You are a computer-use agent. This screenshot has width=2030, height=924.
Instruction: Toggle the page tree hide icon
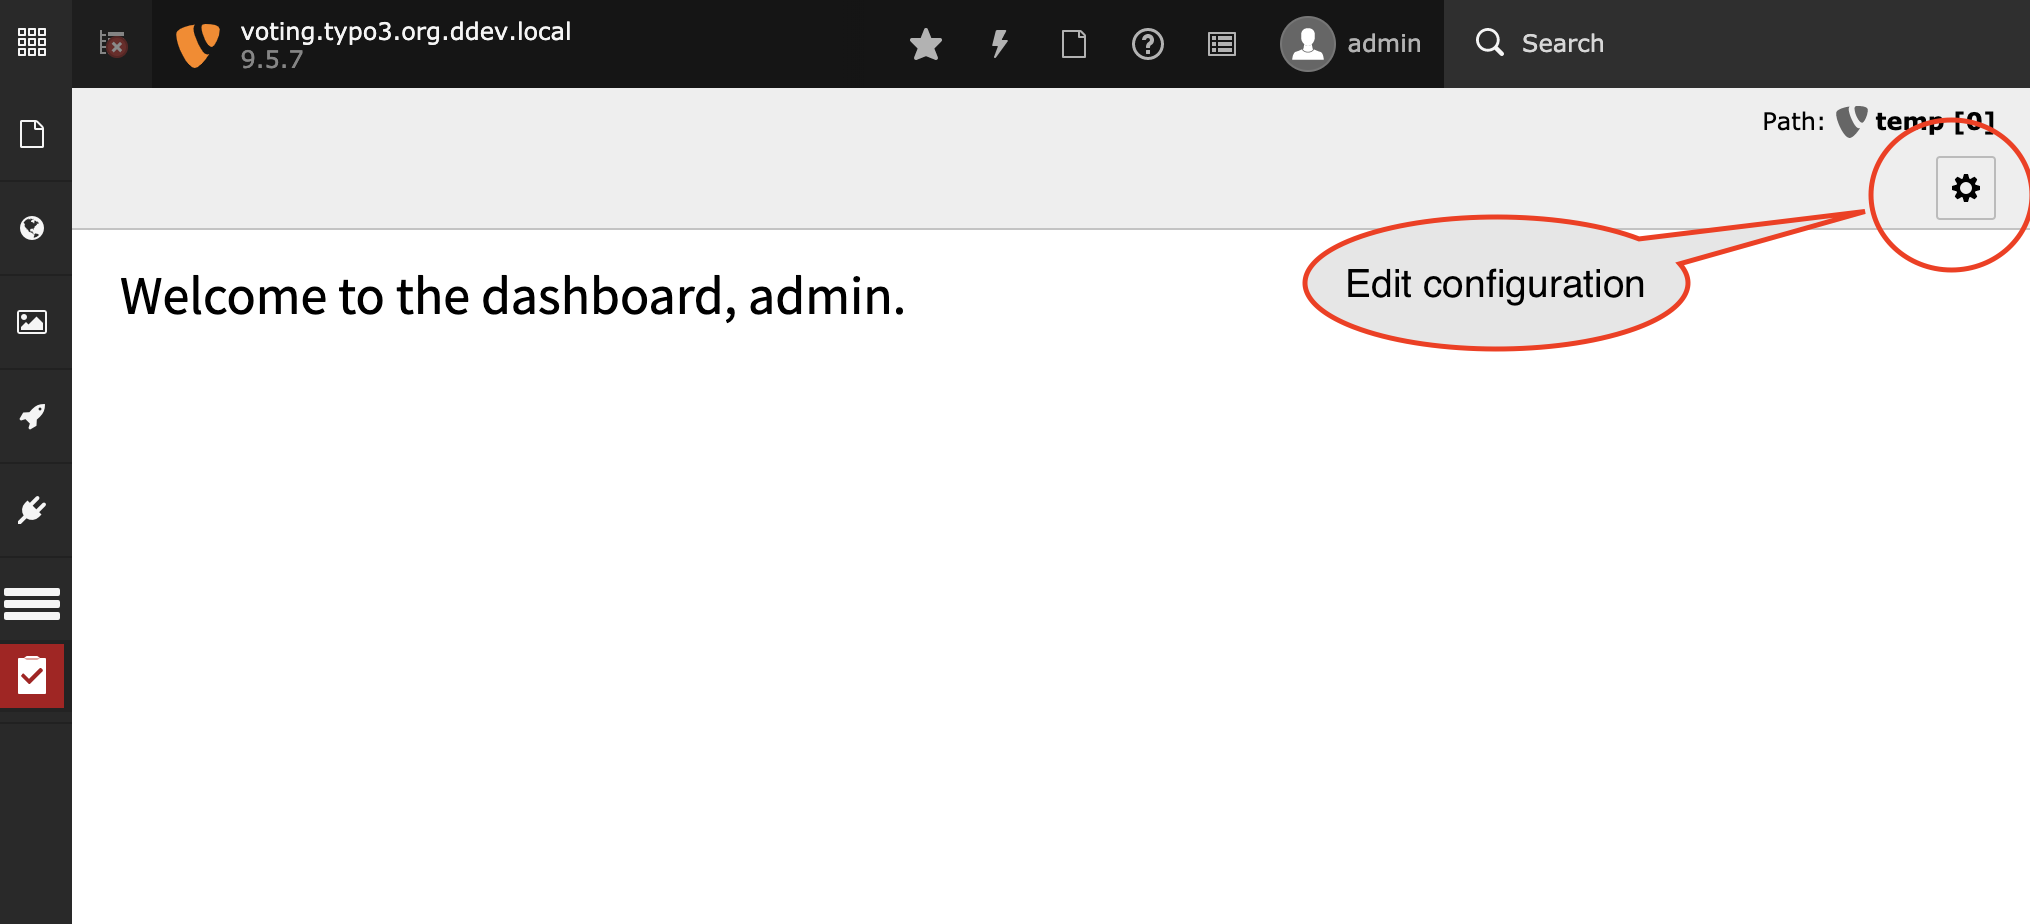pyautogui.click(x=112, y=43)
